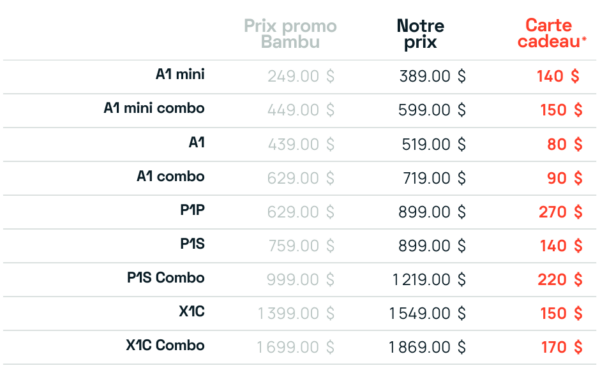This screenshot has width=600, height=368.
Task: Click the 599.00 $ A1 mini combo price
Action: click(432, 110)
